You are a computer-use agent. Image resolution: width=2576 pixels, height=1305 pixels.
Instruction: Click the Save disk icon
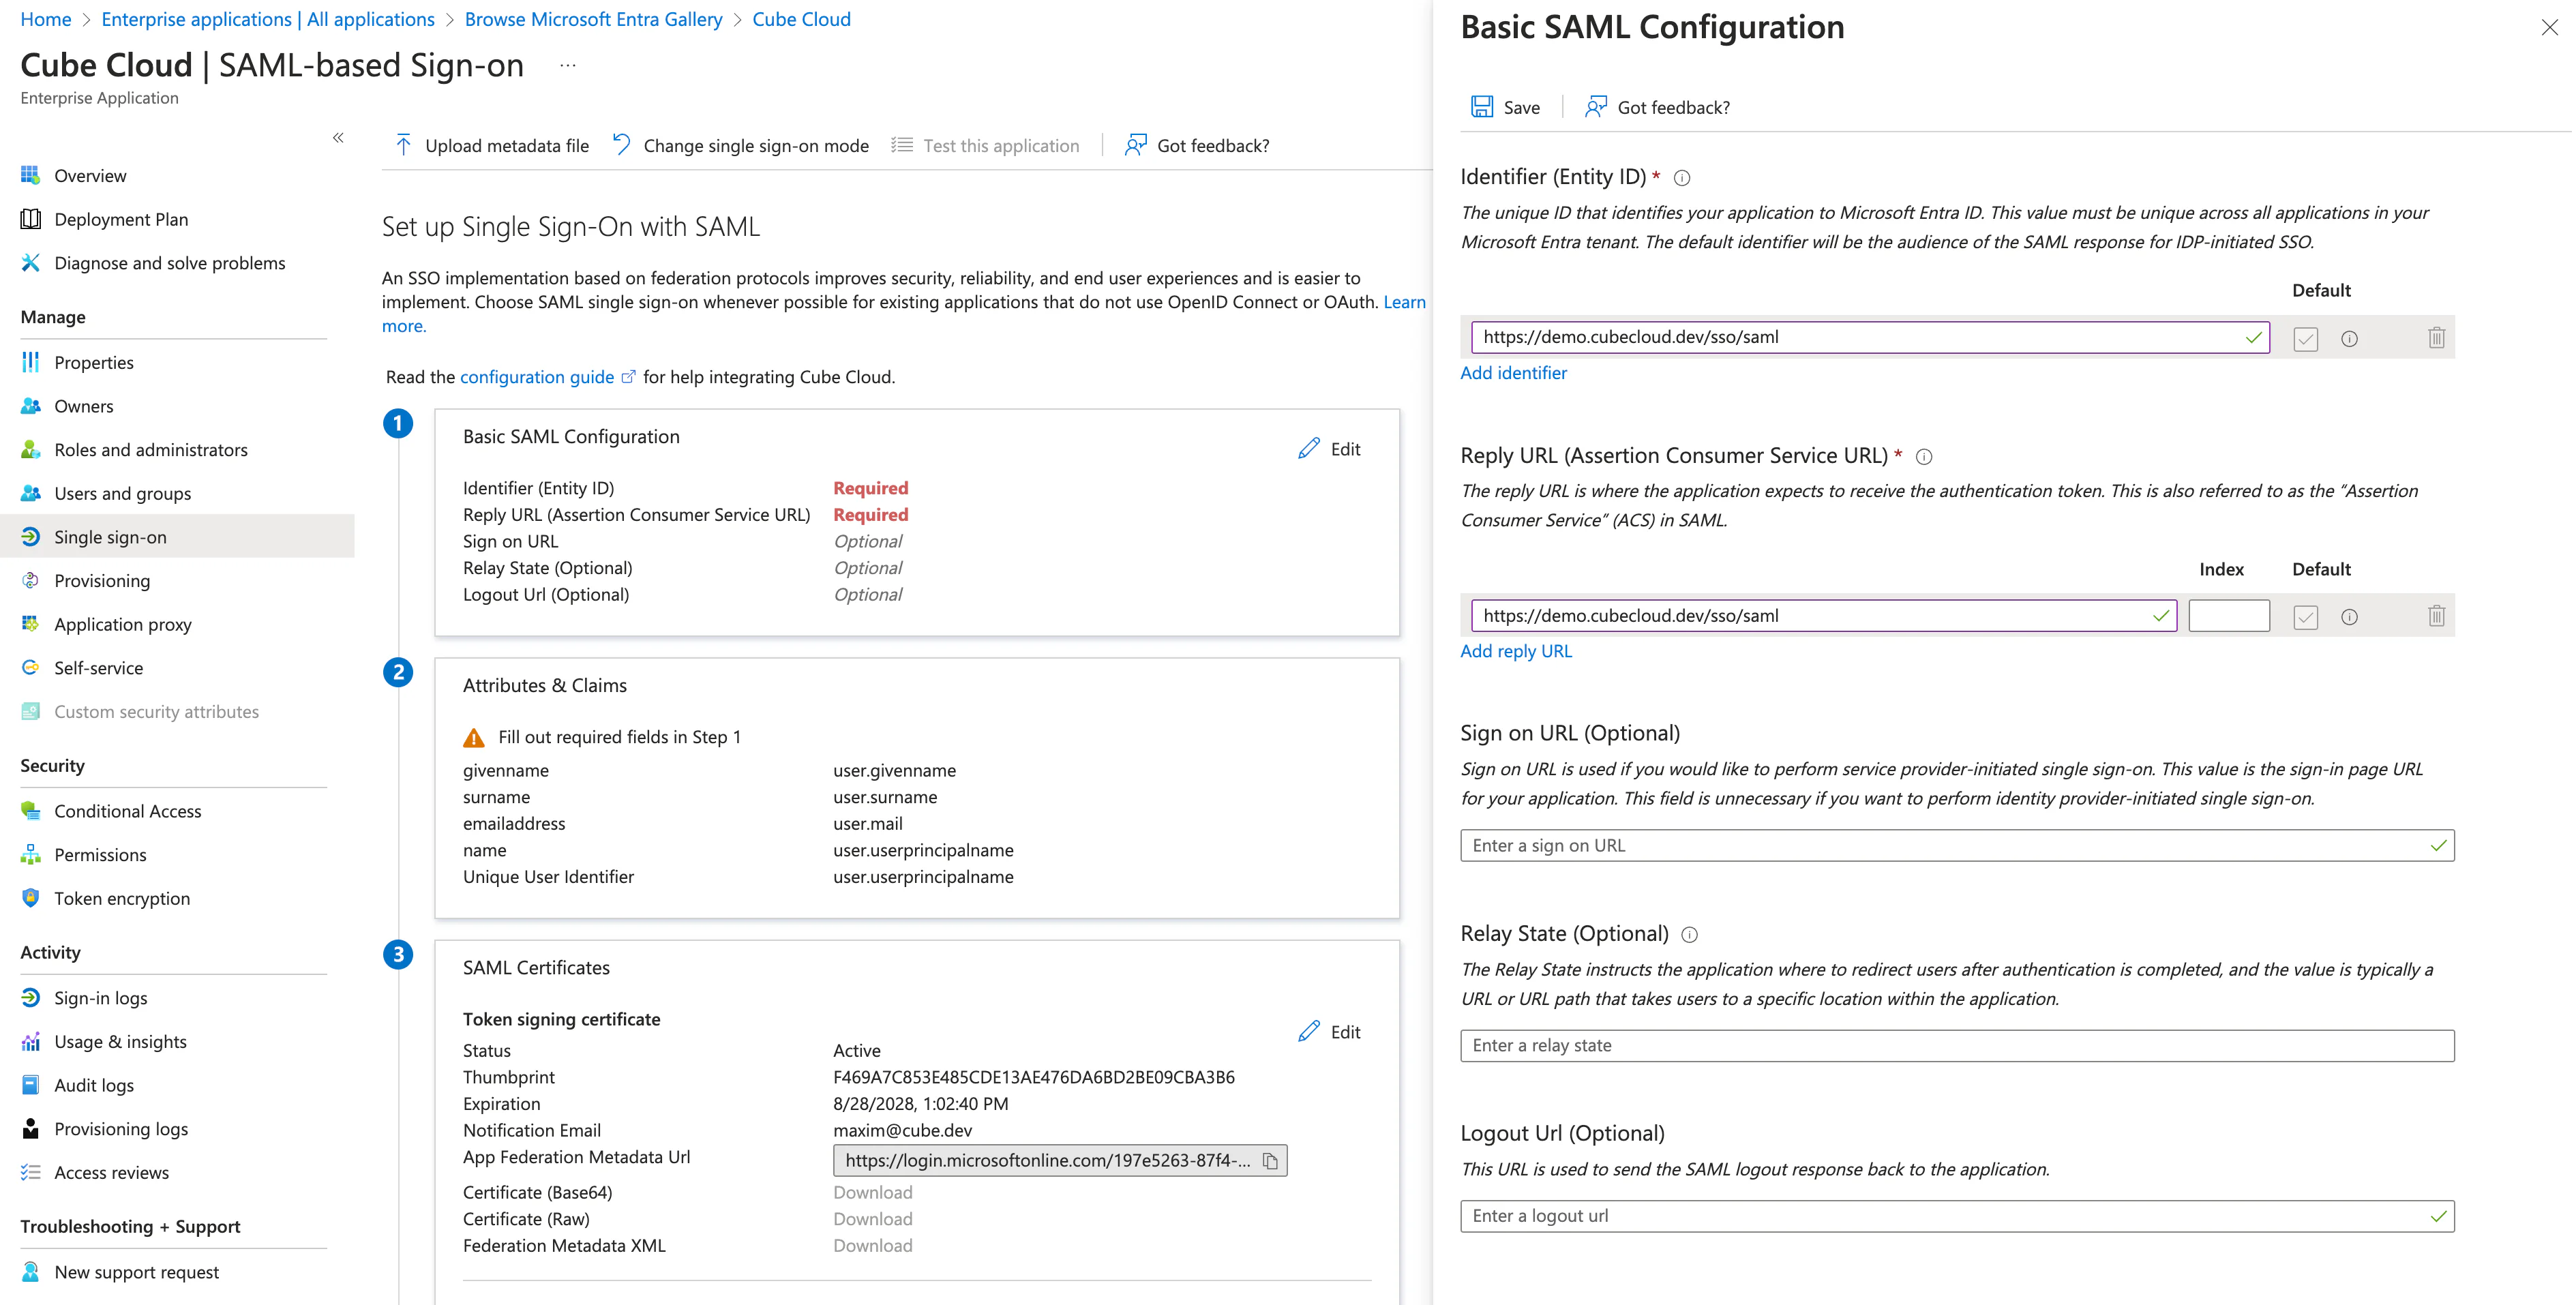click(1481, 107)
